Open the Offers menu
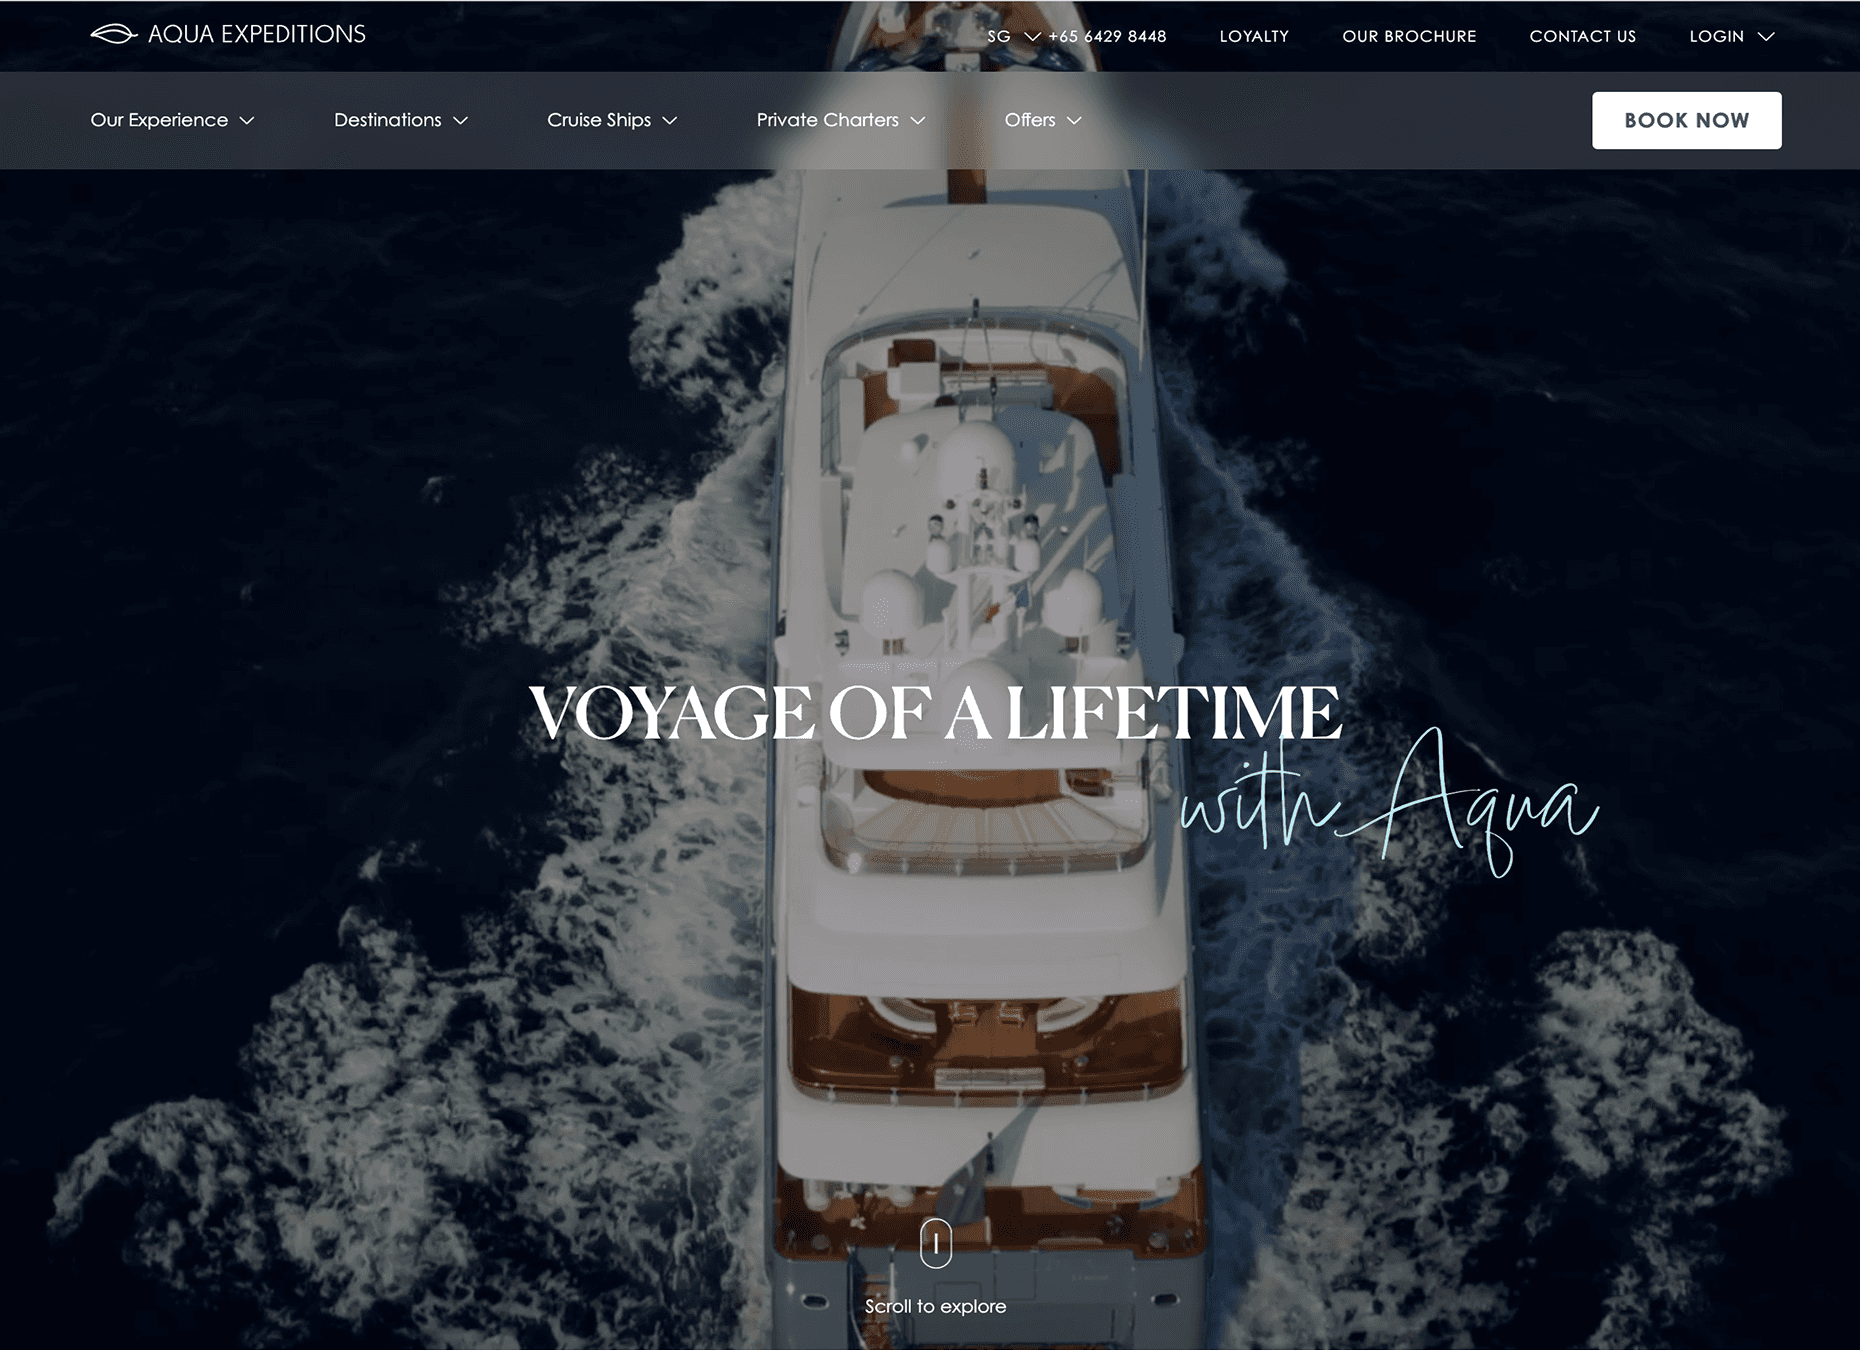 tap(1043, 120)
